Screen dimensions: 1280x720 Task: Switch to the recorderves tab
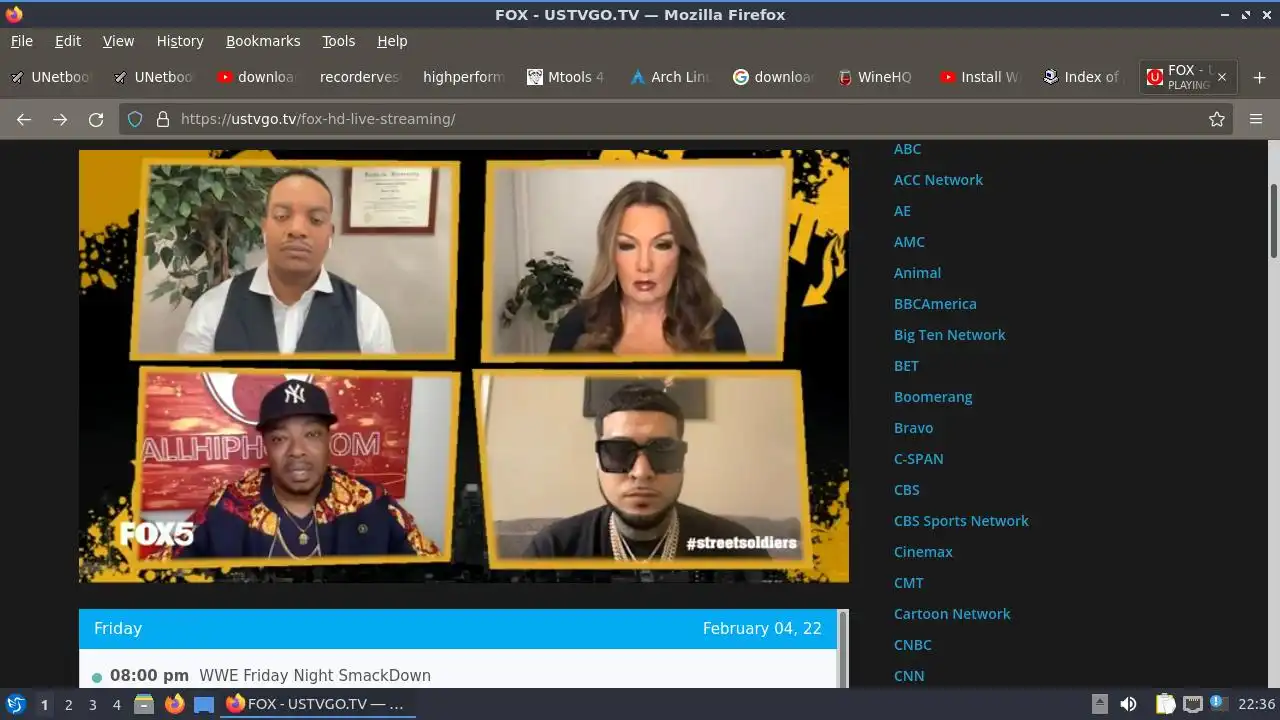coord(359,77)
